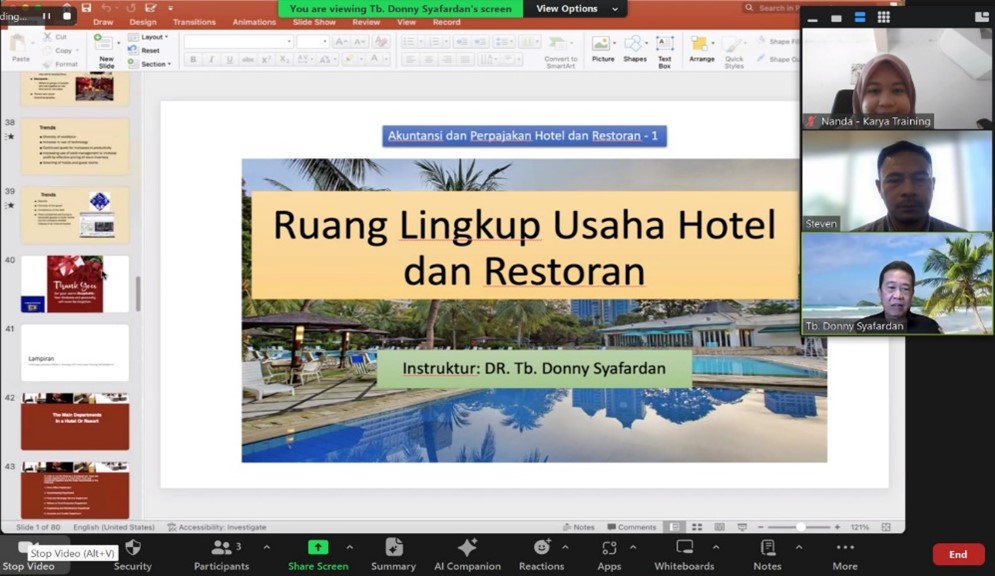Image resolution: width=995 pixels, height=576 pixels.
Task: Toggle Underline formatting in ribbon
Action: click(229, 59)
